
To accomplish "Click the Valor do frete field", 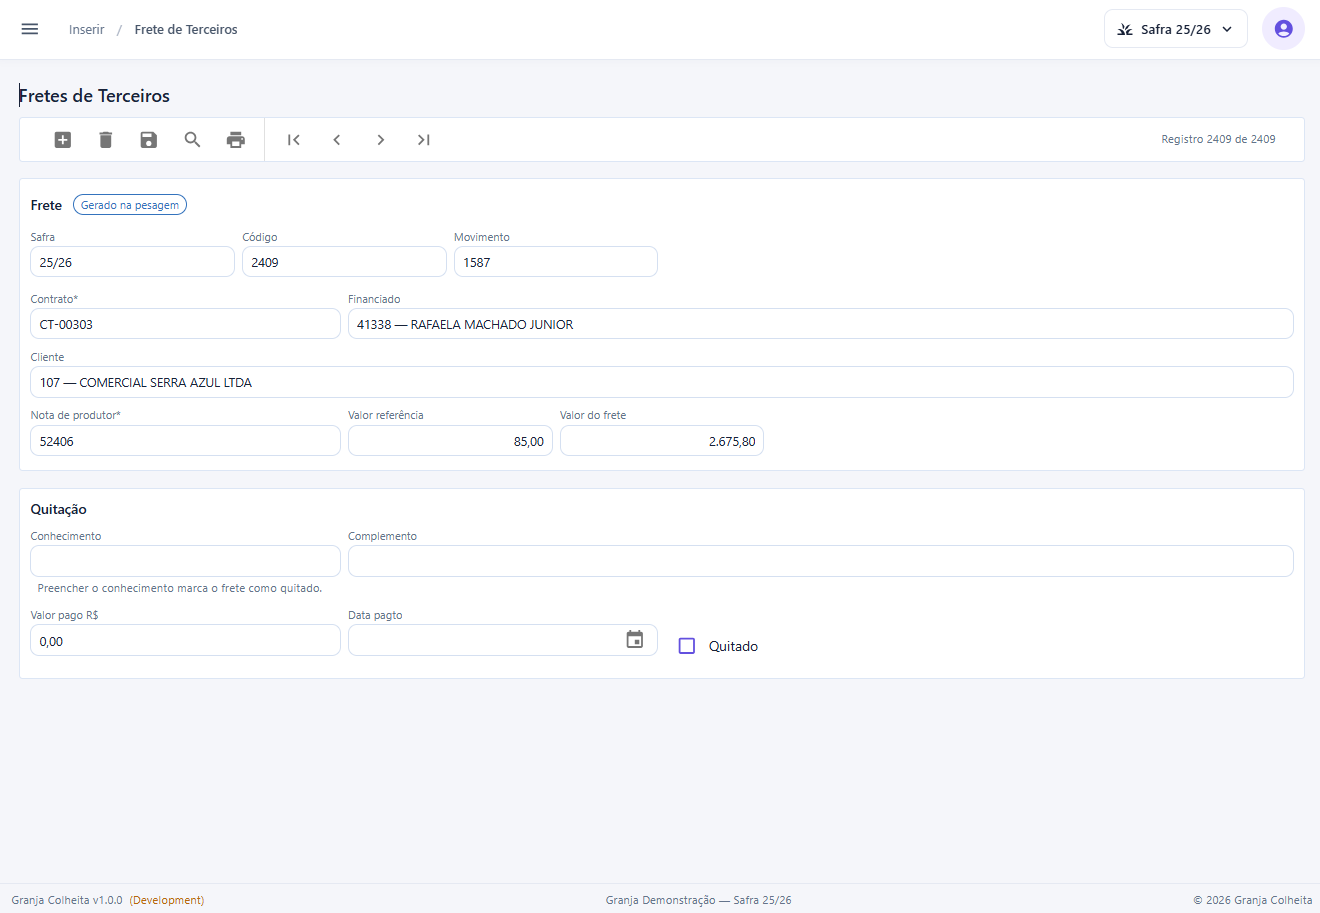I will click(662, 441).
